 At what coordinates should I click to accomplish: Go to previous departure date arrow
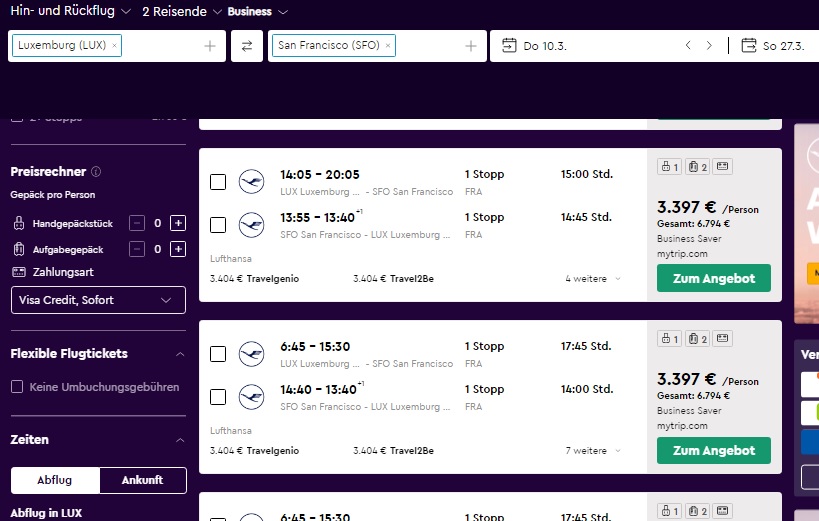pos(688,46)
